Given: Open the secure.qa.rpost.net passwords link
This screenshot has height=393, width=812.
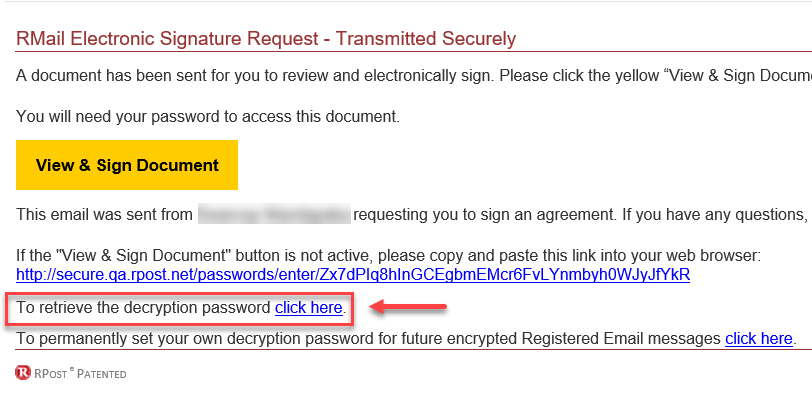Looking at the screenshot, I should 353,274.
